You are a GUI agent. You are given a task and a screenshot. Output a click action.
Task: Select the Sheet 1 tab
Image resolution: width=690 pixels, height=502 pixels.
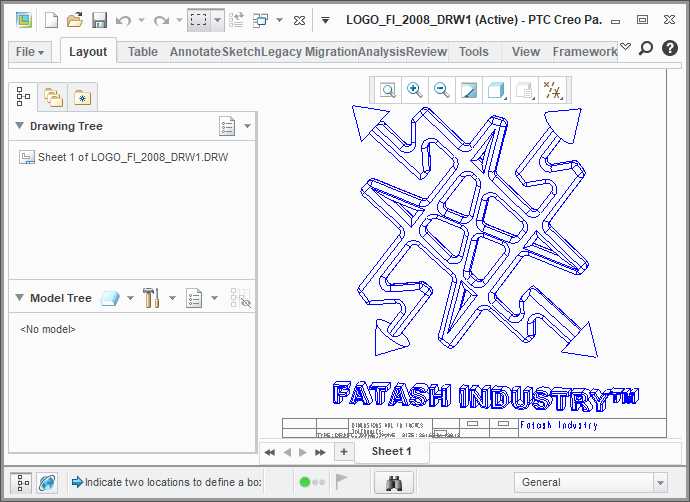pos(392,451)
